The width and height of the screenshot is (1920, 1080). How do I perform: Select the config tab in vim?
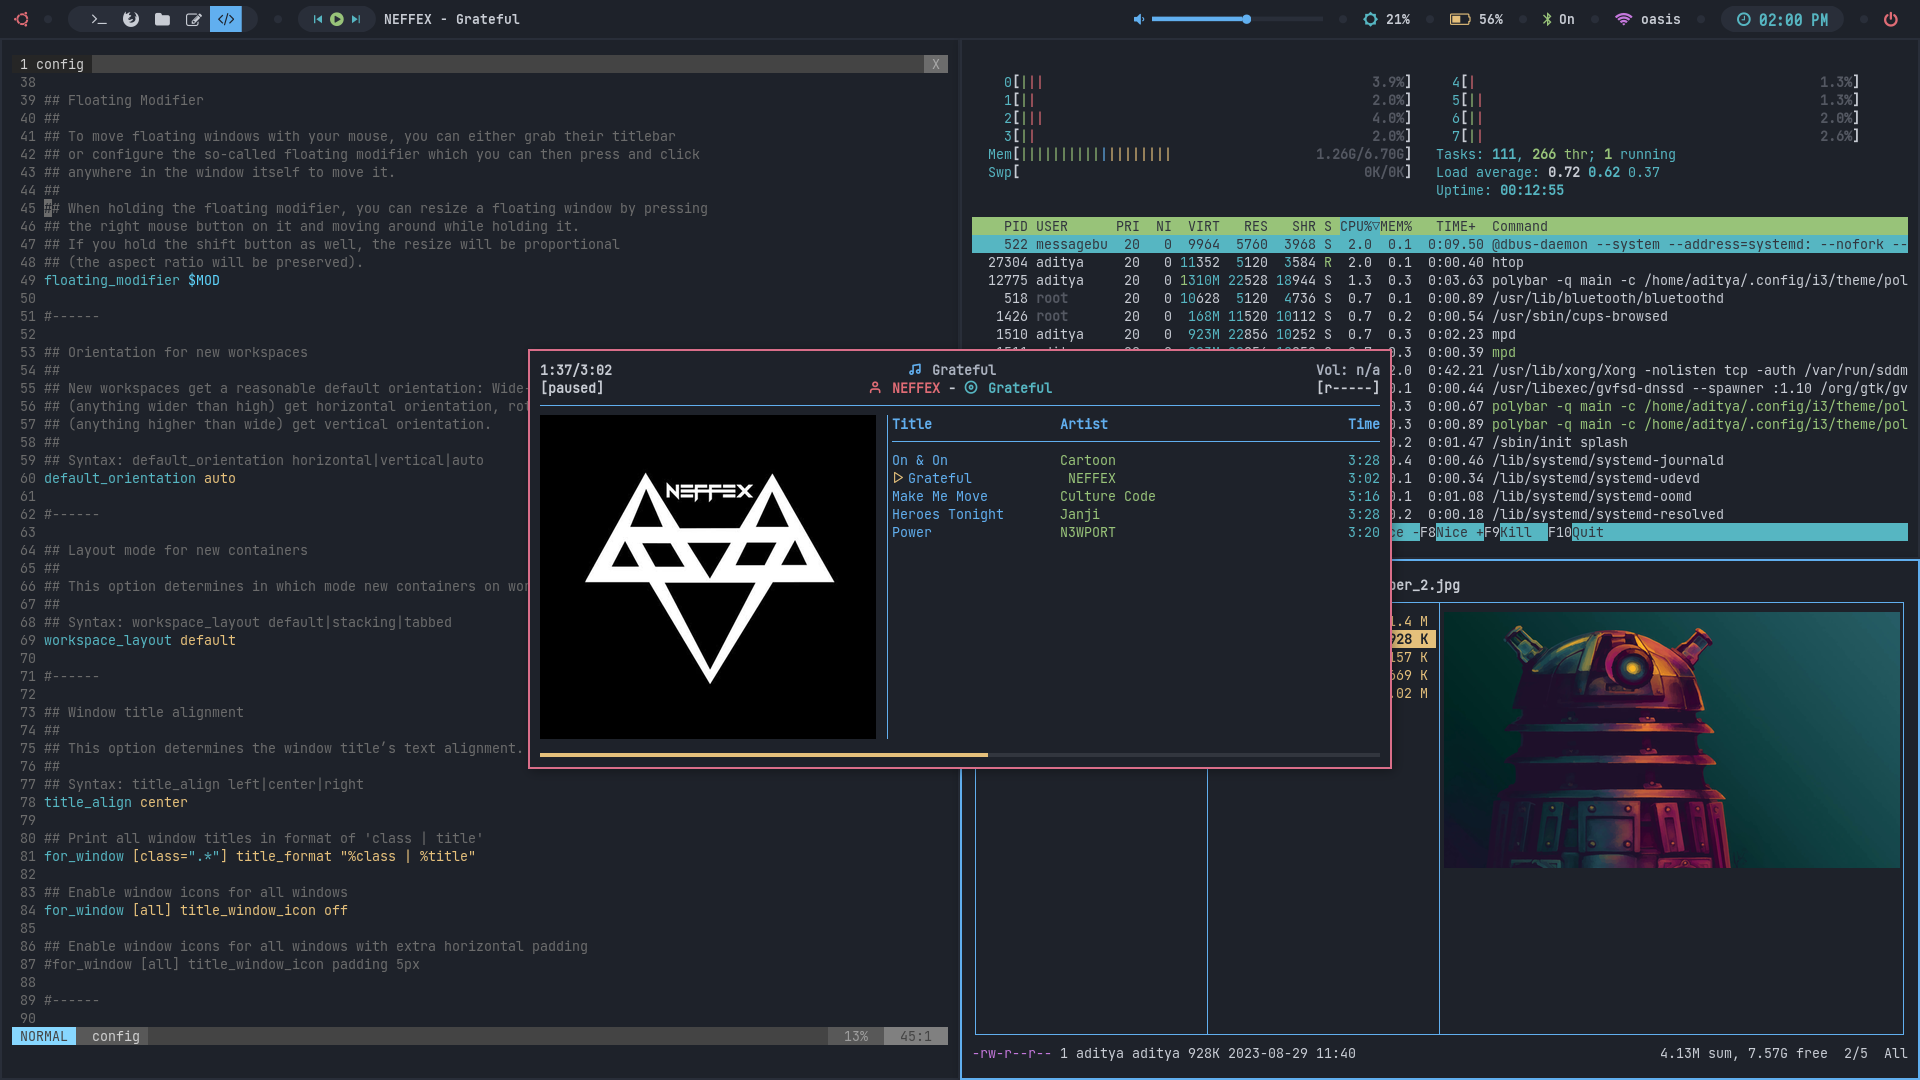coord(52,64)
